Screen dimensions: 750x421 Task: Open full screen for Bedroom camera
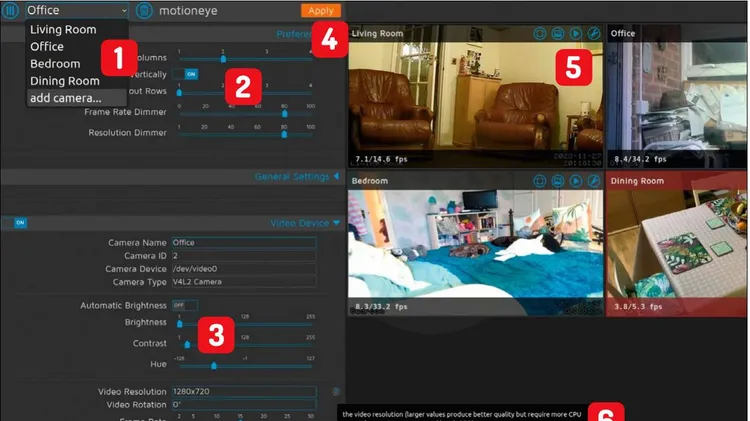click(x=540, y=181)
